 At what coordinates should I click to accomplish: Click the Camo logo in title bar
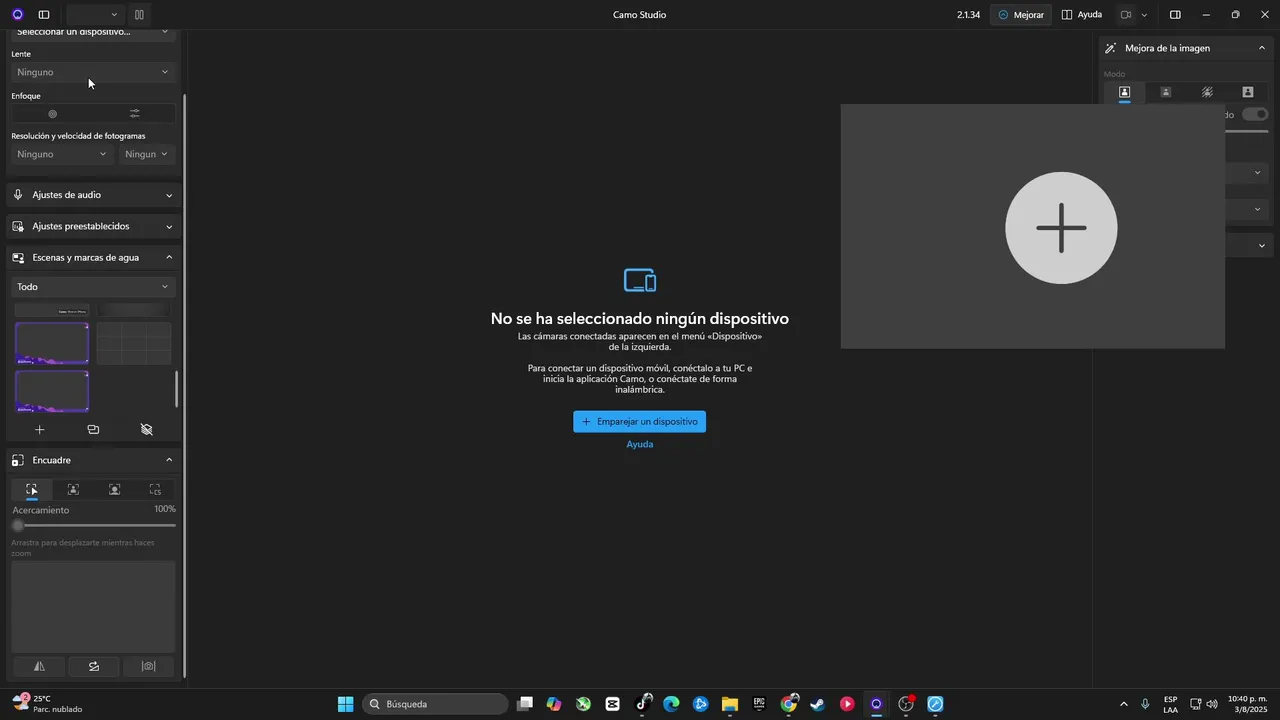[x=17, y=15]
